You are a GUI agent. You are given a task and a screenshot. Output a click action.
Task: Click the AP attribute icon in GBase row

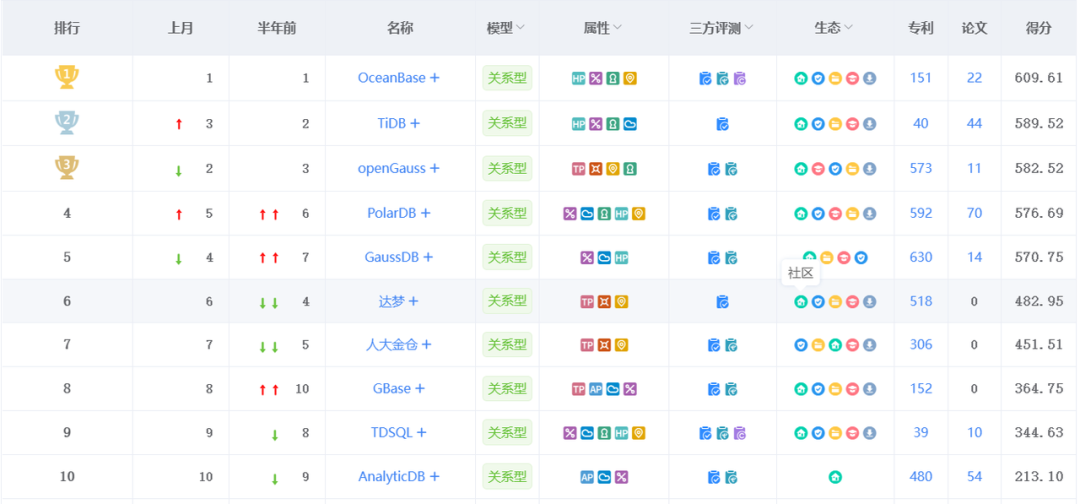[x=596, y=389]
